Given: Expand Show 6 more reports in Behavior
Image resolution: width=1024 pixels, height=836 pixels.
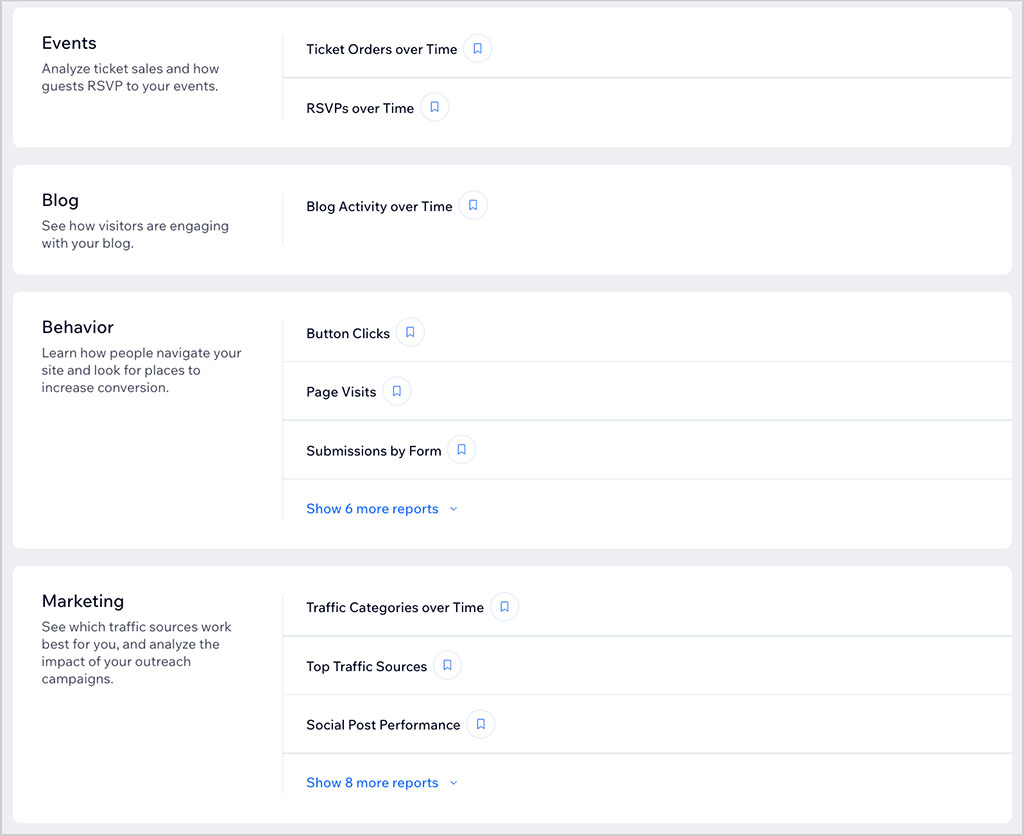Looking at the screenshot, I should click(x=382, y=509).
